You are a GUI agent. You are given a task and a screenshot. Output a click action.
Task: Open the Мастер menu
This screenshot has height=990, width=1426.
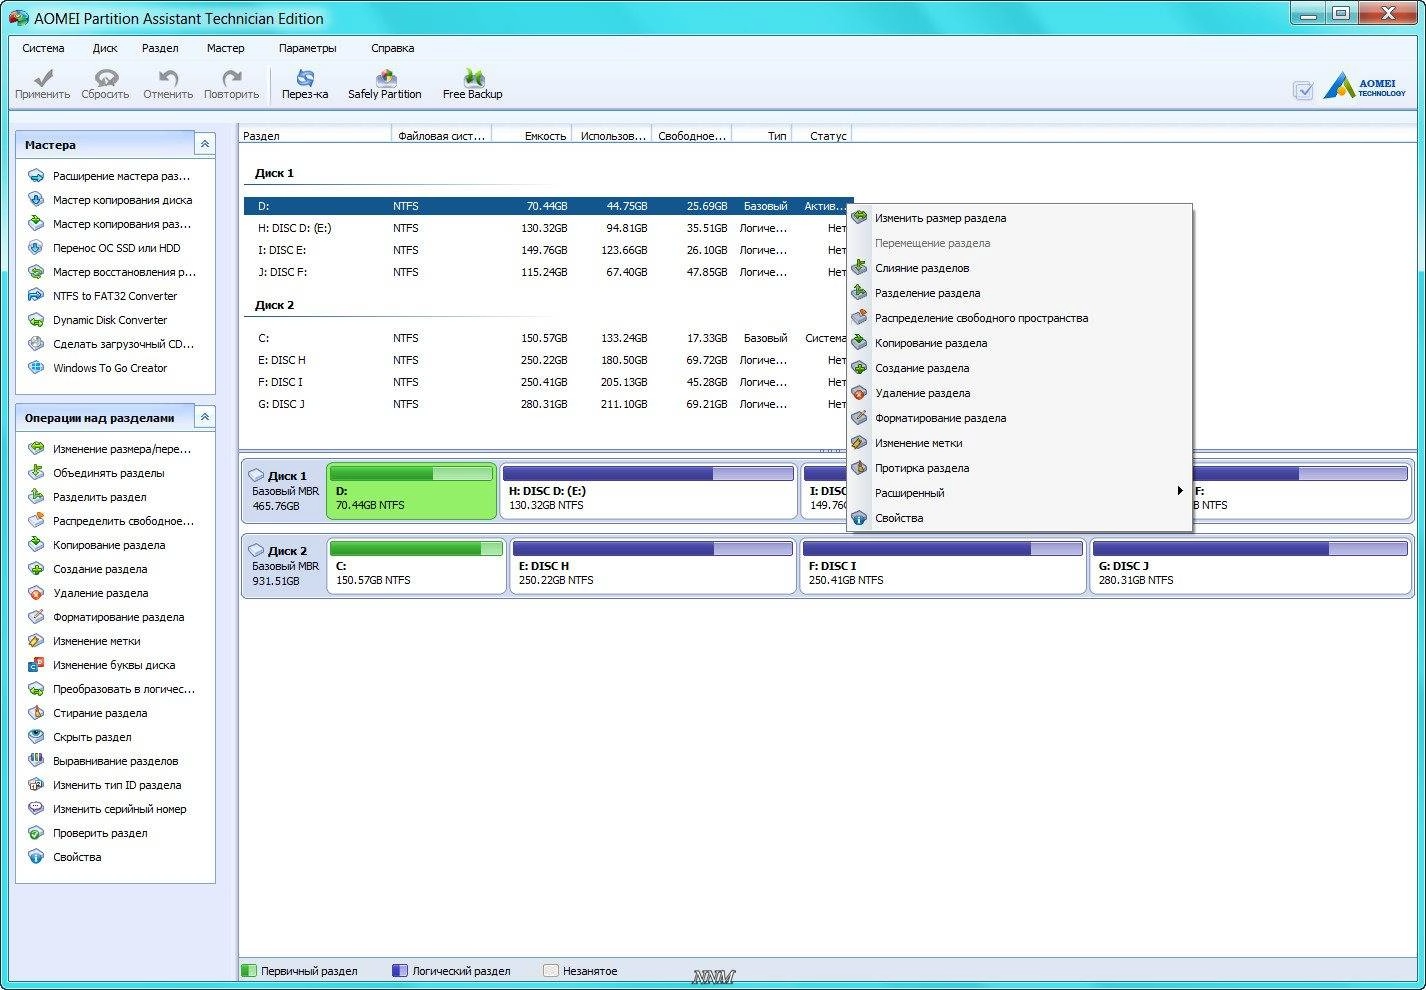tap(225, 48)
